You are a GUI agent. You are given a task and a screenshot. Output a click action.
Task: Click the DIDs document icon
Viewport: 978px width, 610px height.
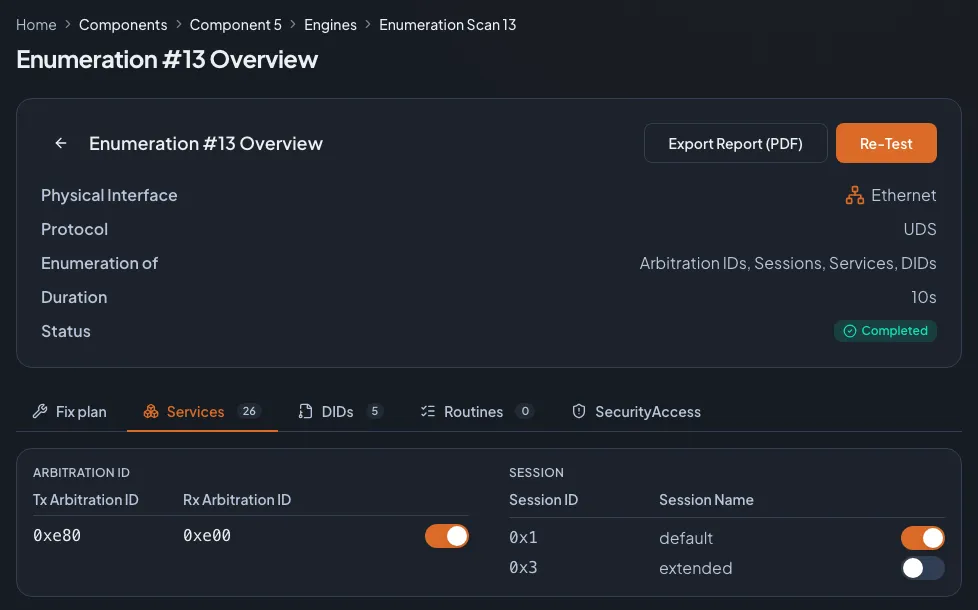coord(305,411)
